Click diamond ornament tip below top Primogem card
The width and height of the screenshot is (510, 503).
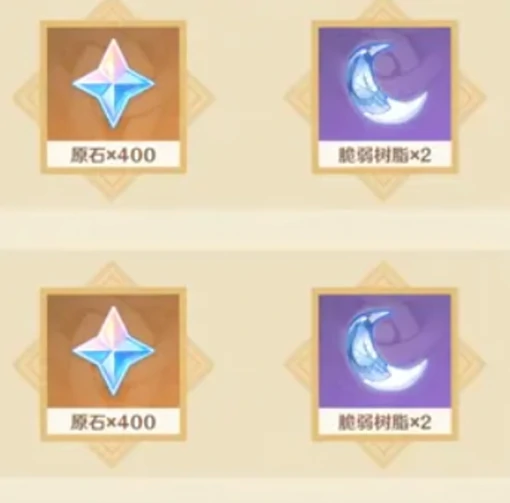[112, 188]
